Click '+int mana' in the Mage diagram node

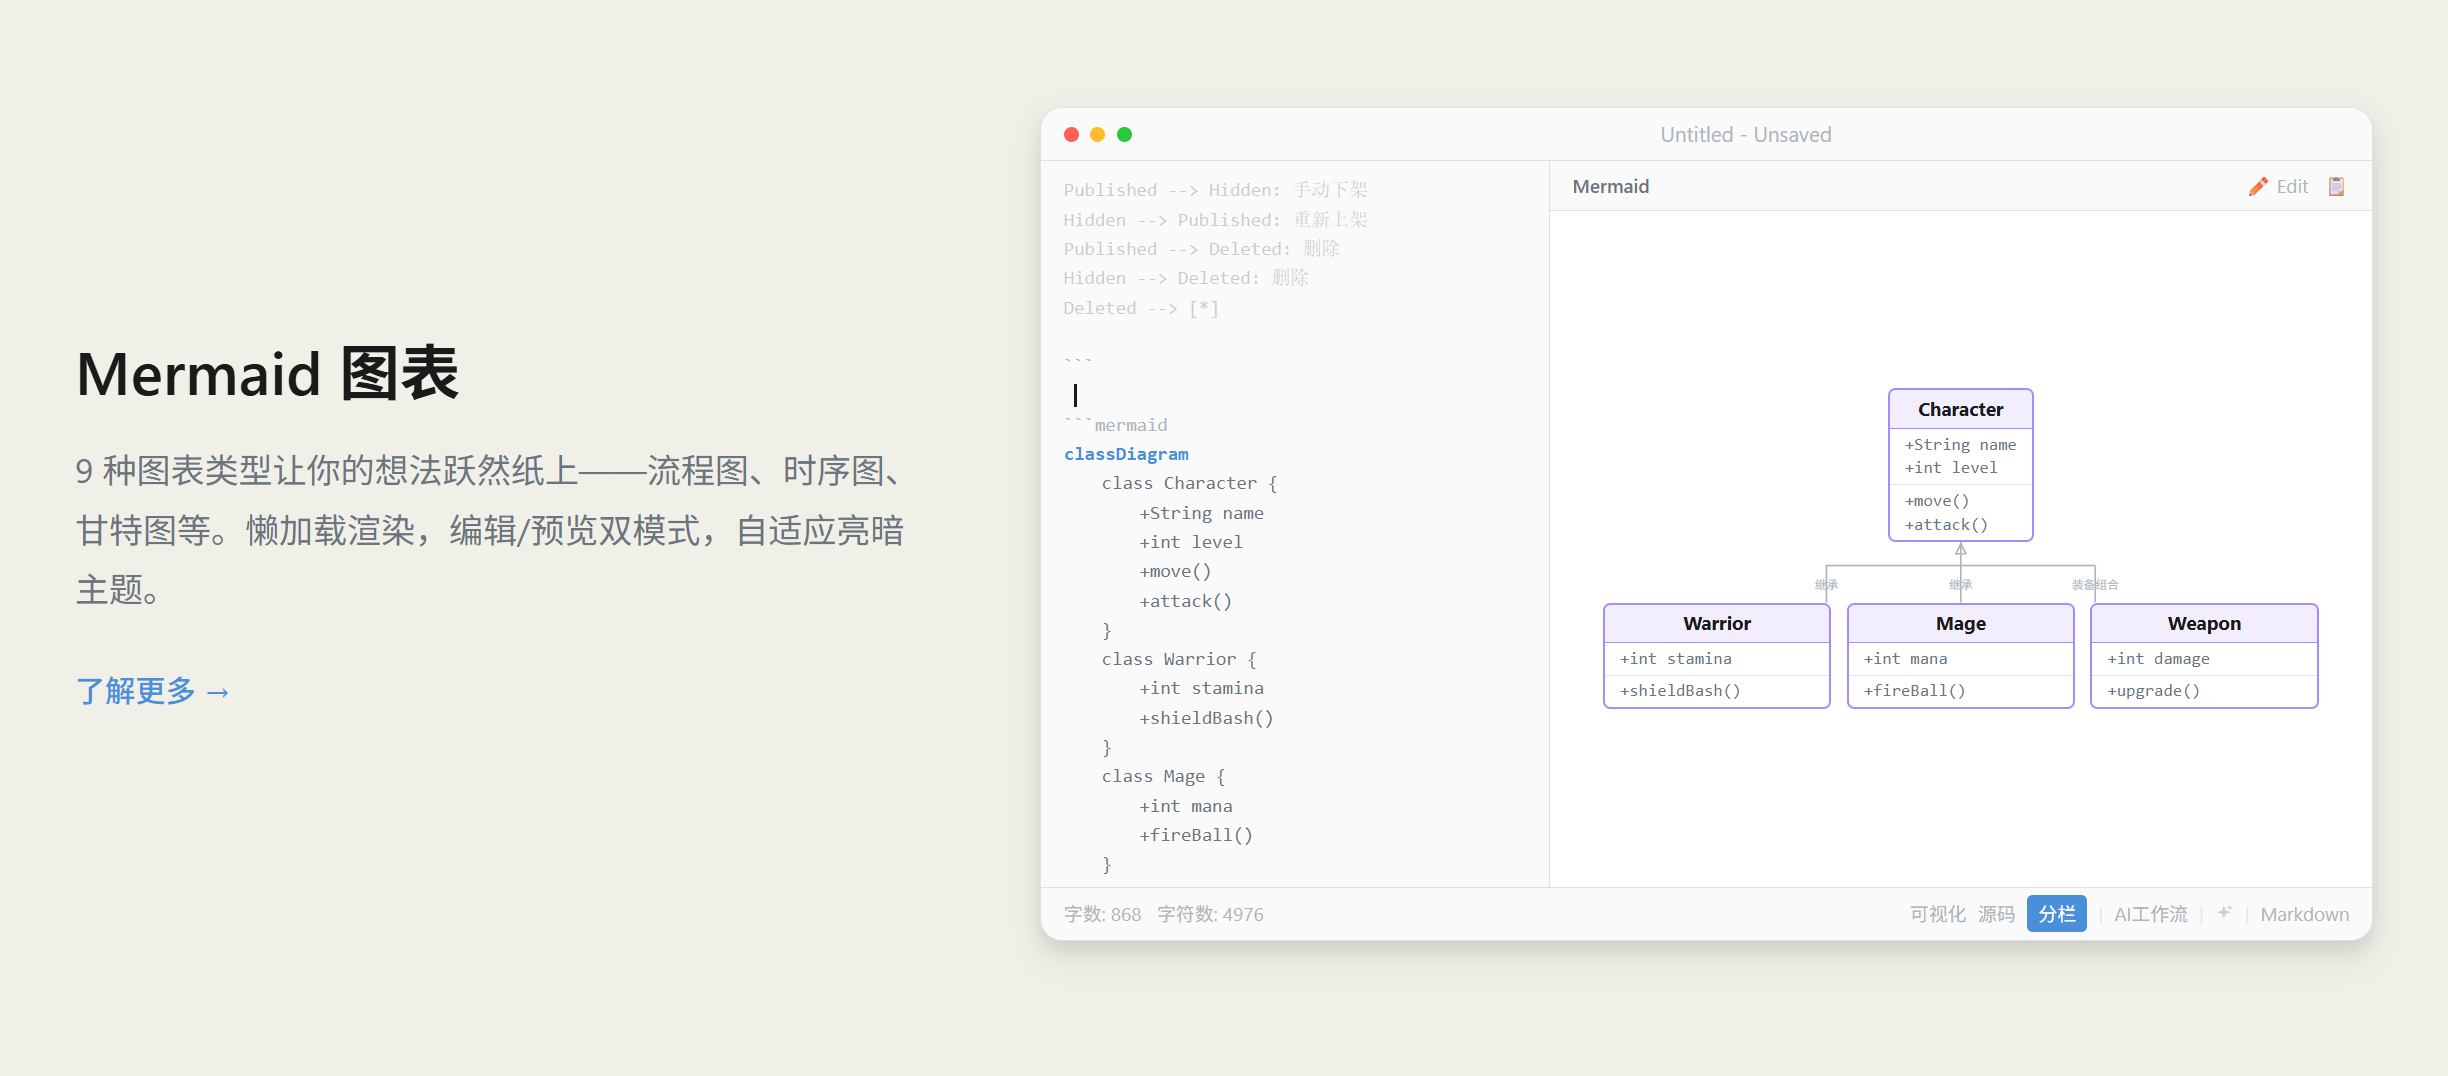pos(1905,659)
